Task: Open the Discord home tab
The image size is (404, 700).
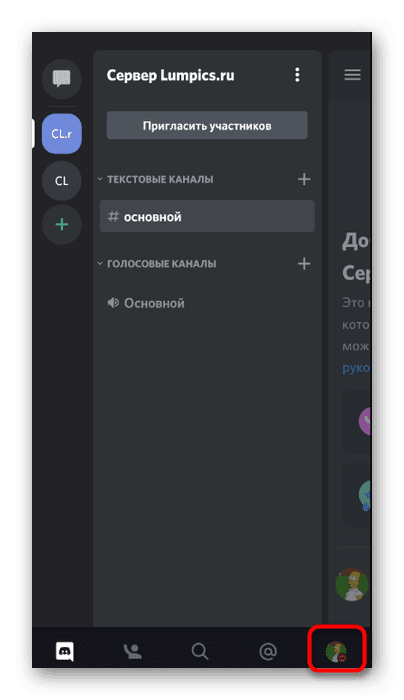Action: 65,652
